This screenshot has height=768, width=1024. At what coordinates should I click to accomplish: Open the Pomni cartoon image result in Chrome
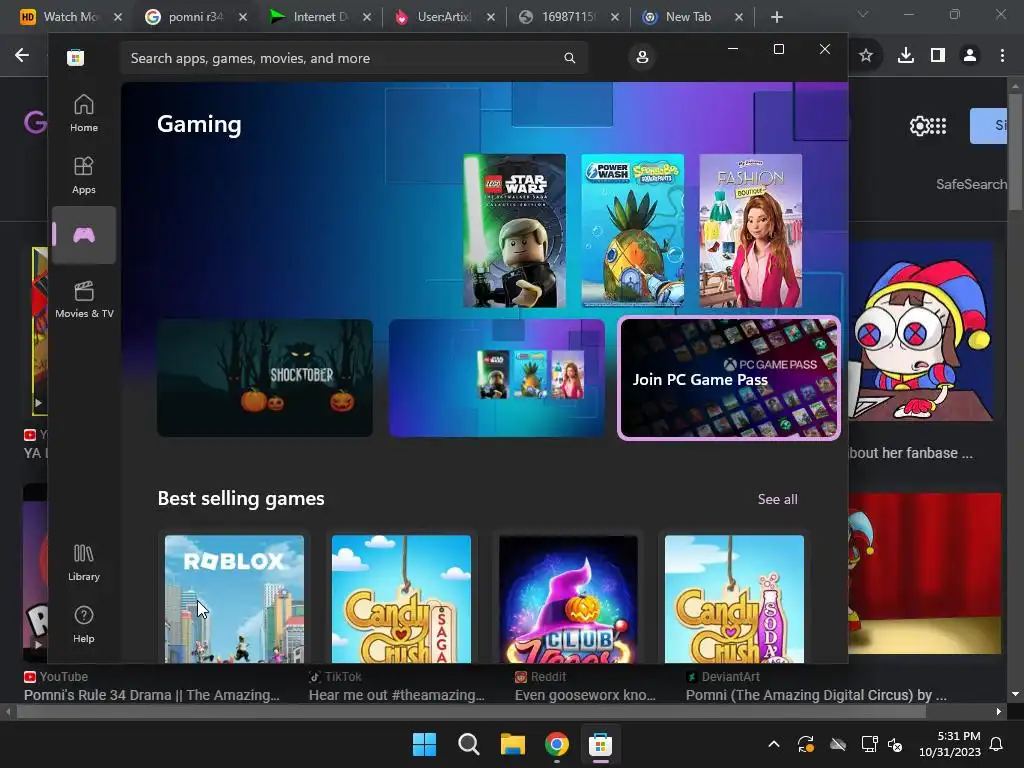(921, 332)
